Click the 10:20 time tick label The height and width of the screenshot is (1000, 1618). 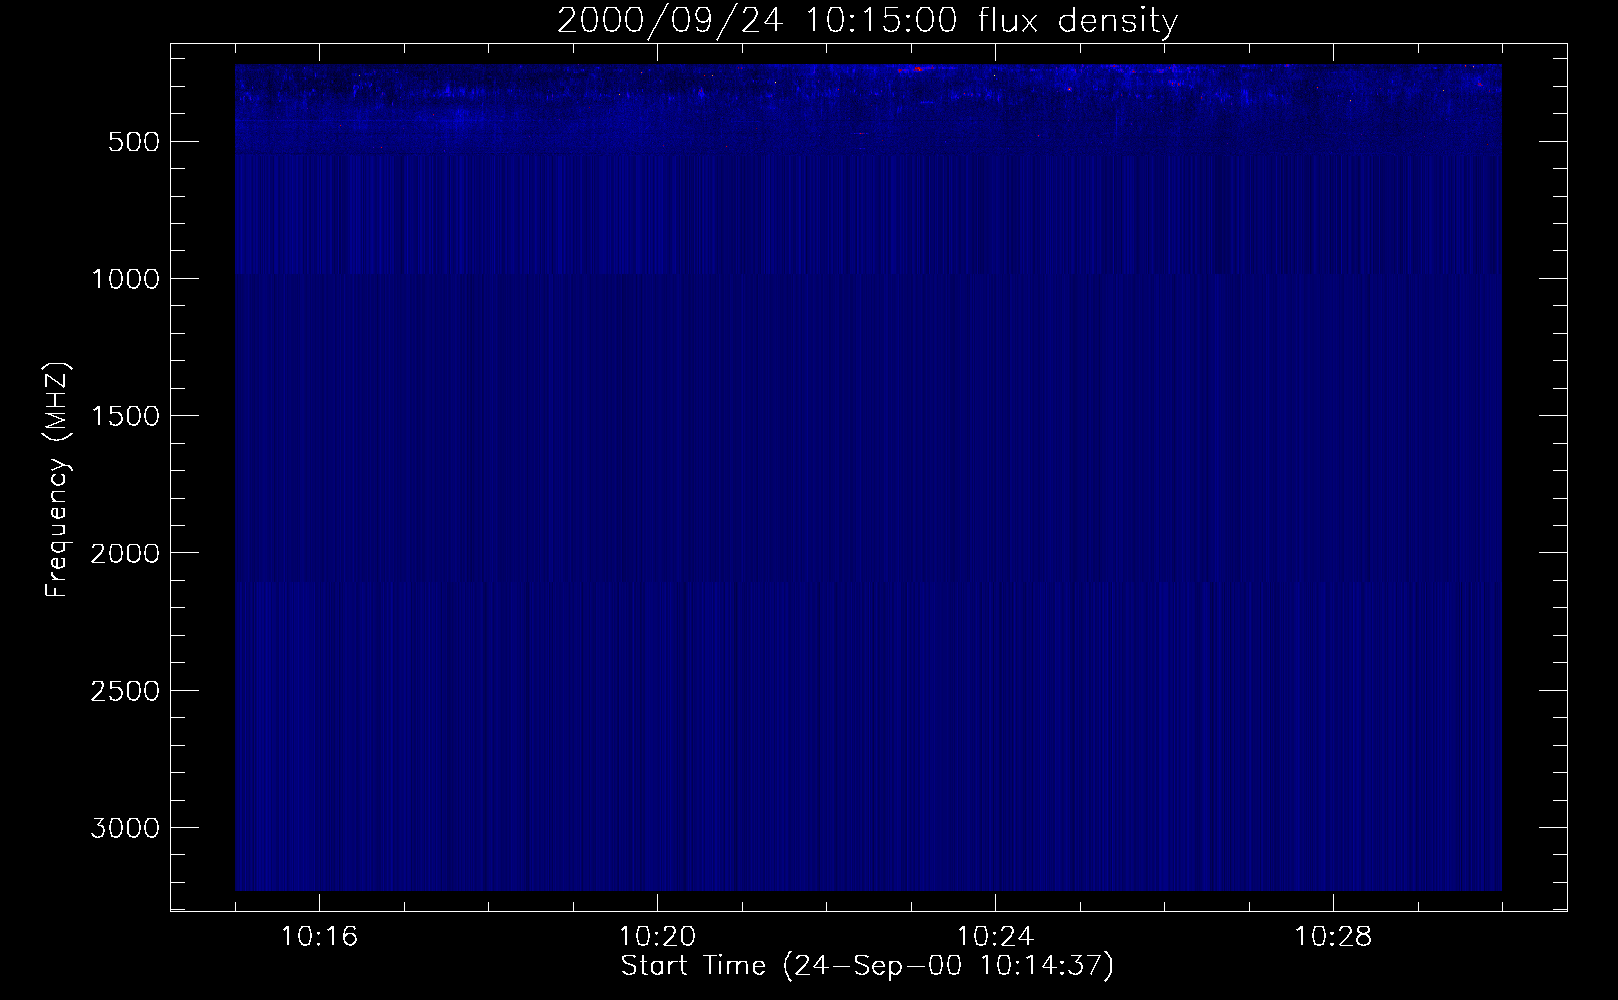point(657,937)
